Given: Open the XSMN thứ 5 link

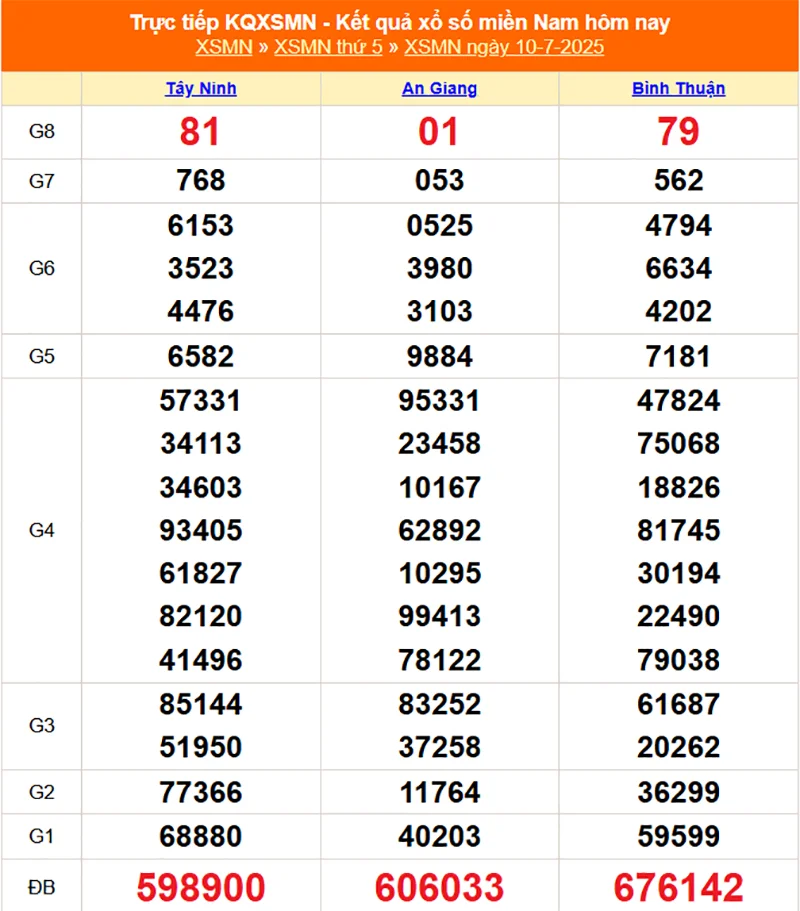Looking at the screenshot, I should tap(328, 47).
